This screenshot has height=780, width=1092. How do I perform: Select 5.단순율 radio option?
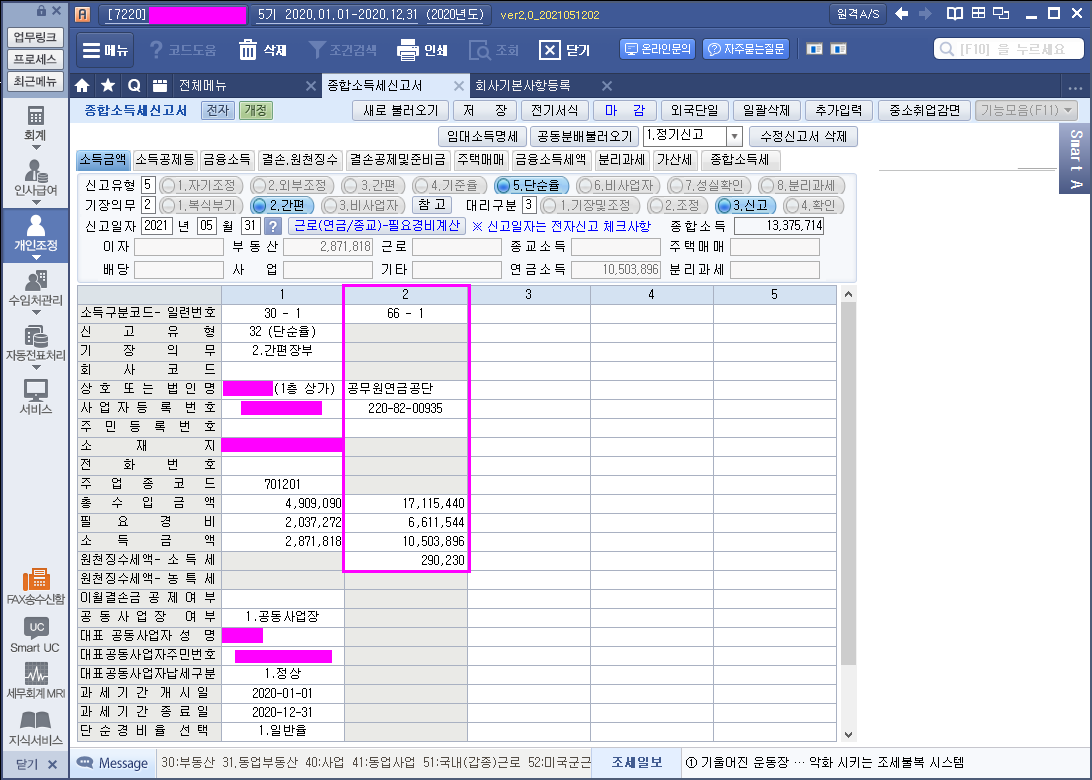point(531,185)
